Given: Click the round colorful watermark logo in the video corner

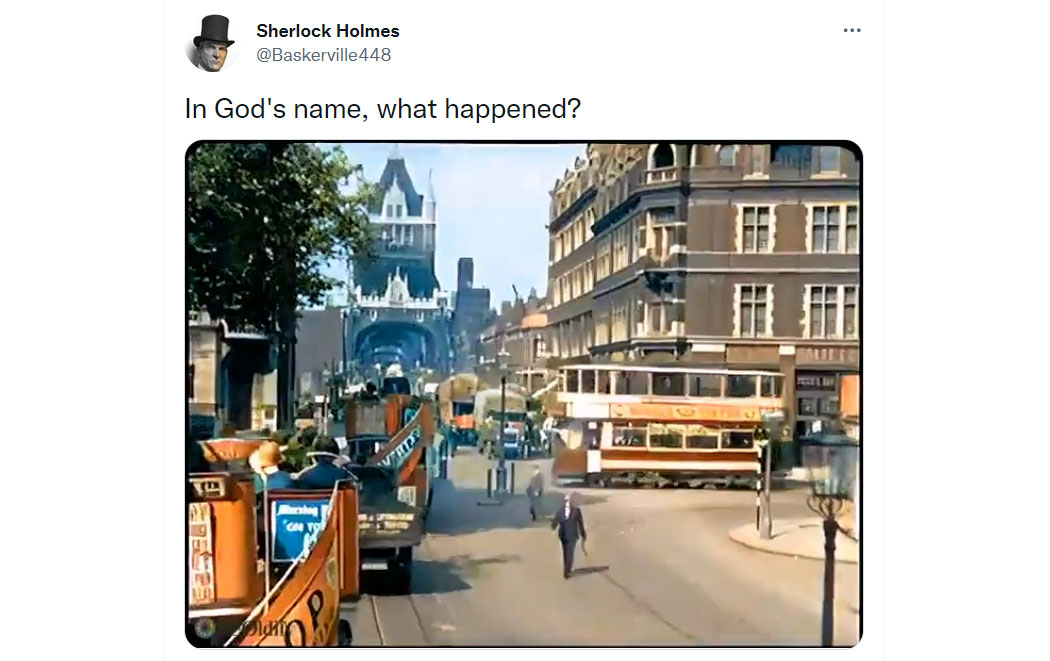Looking at the screenshot, I should 205,628.
